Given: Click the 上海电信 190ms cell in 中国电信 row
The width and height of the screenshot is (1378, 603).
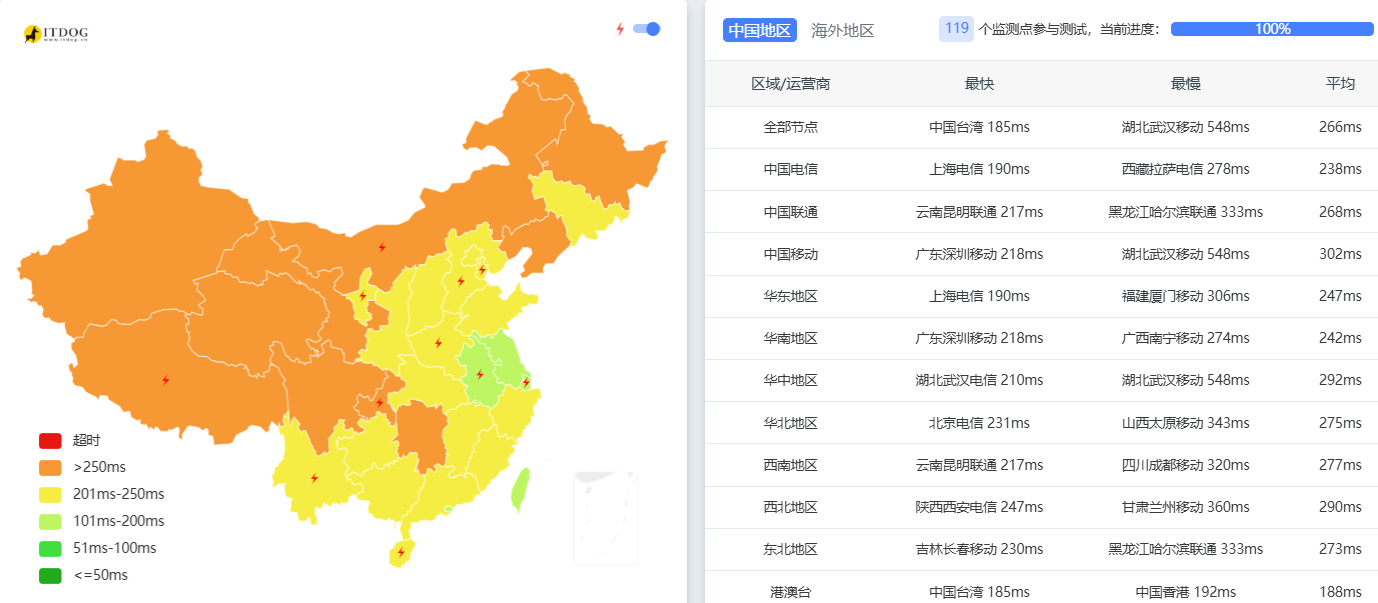Looking at the screenshot, I should pyautogui.click(x=980, y=169).
